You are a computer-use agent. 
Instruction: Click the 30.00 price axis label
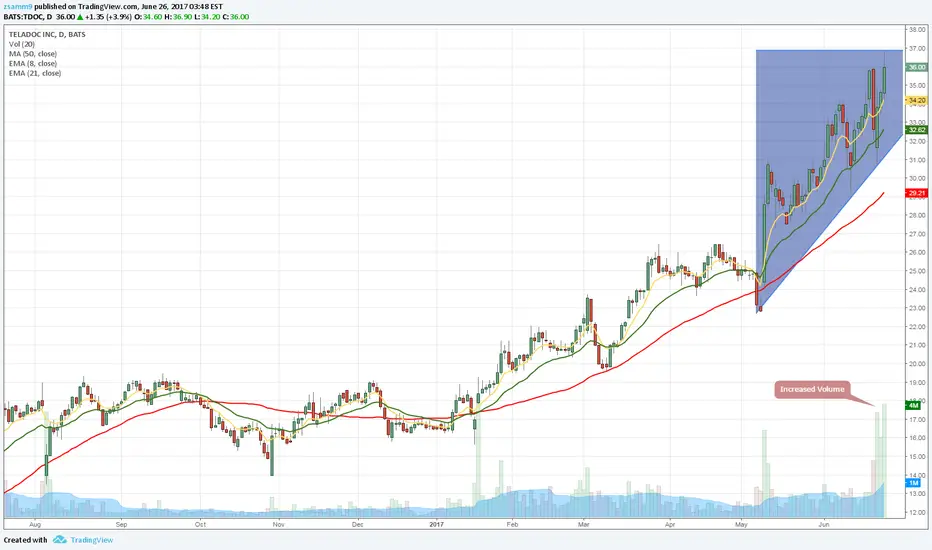[917, 178]
